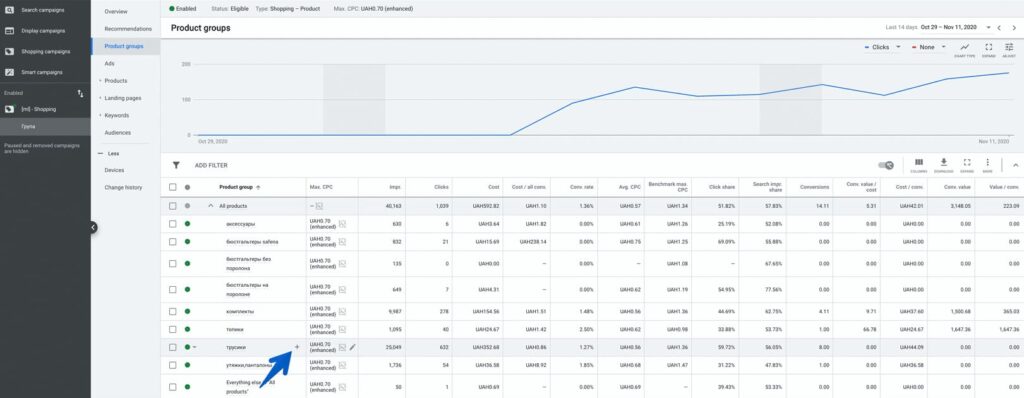Click the Smart campaigns icon
Image resolution: width=1024 pixels, height=398 pixels.
click(10, 72)
